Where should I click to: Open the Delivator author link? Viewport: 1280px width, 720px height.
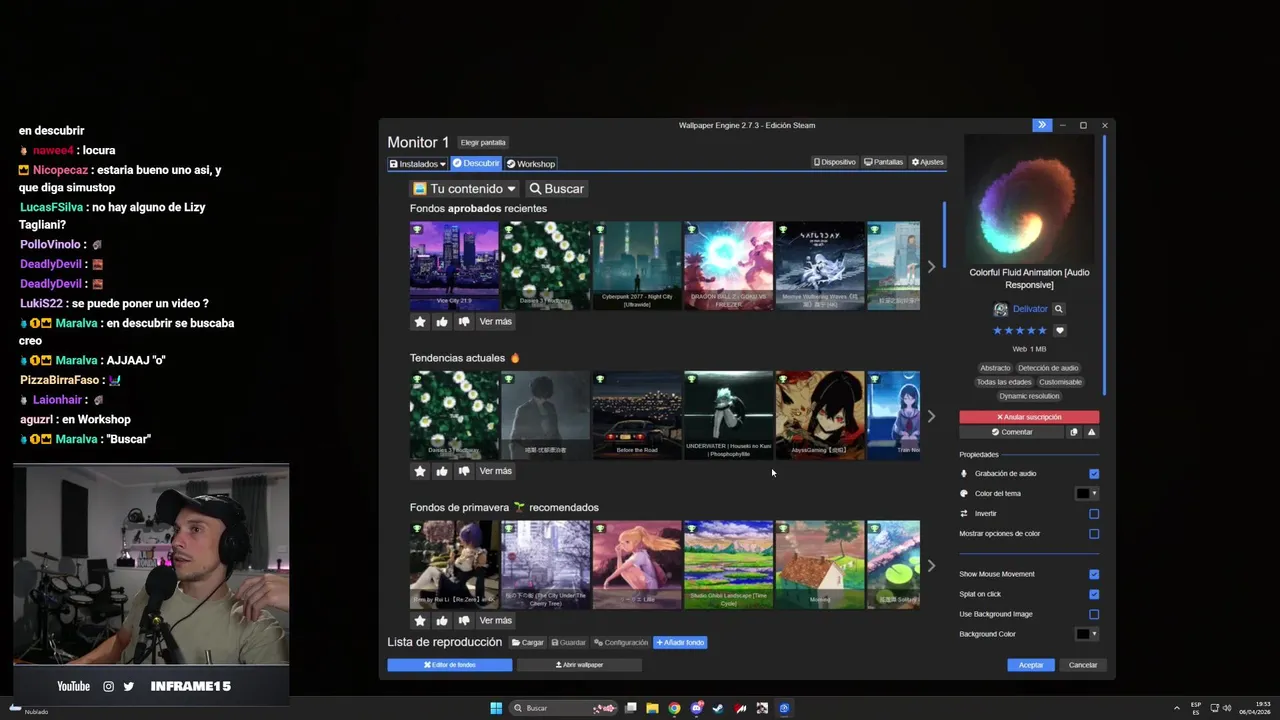(1030, 309)
